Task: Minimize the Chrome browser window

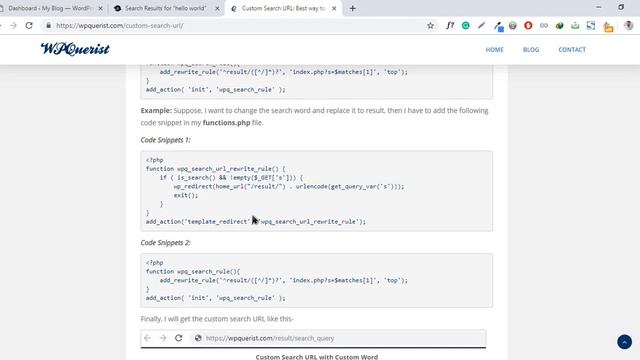Action: pyautogui.click(x=598, y=7)
